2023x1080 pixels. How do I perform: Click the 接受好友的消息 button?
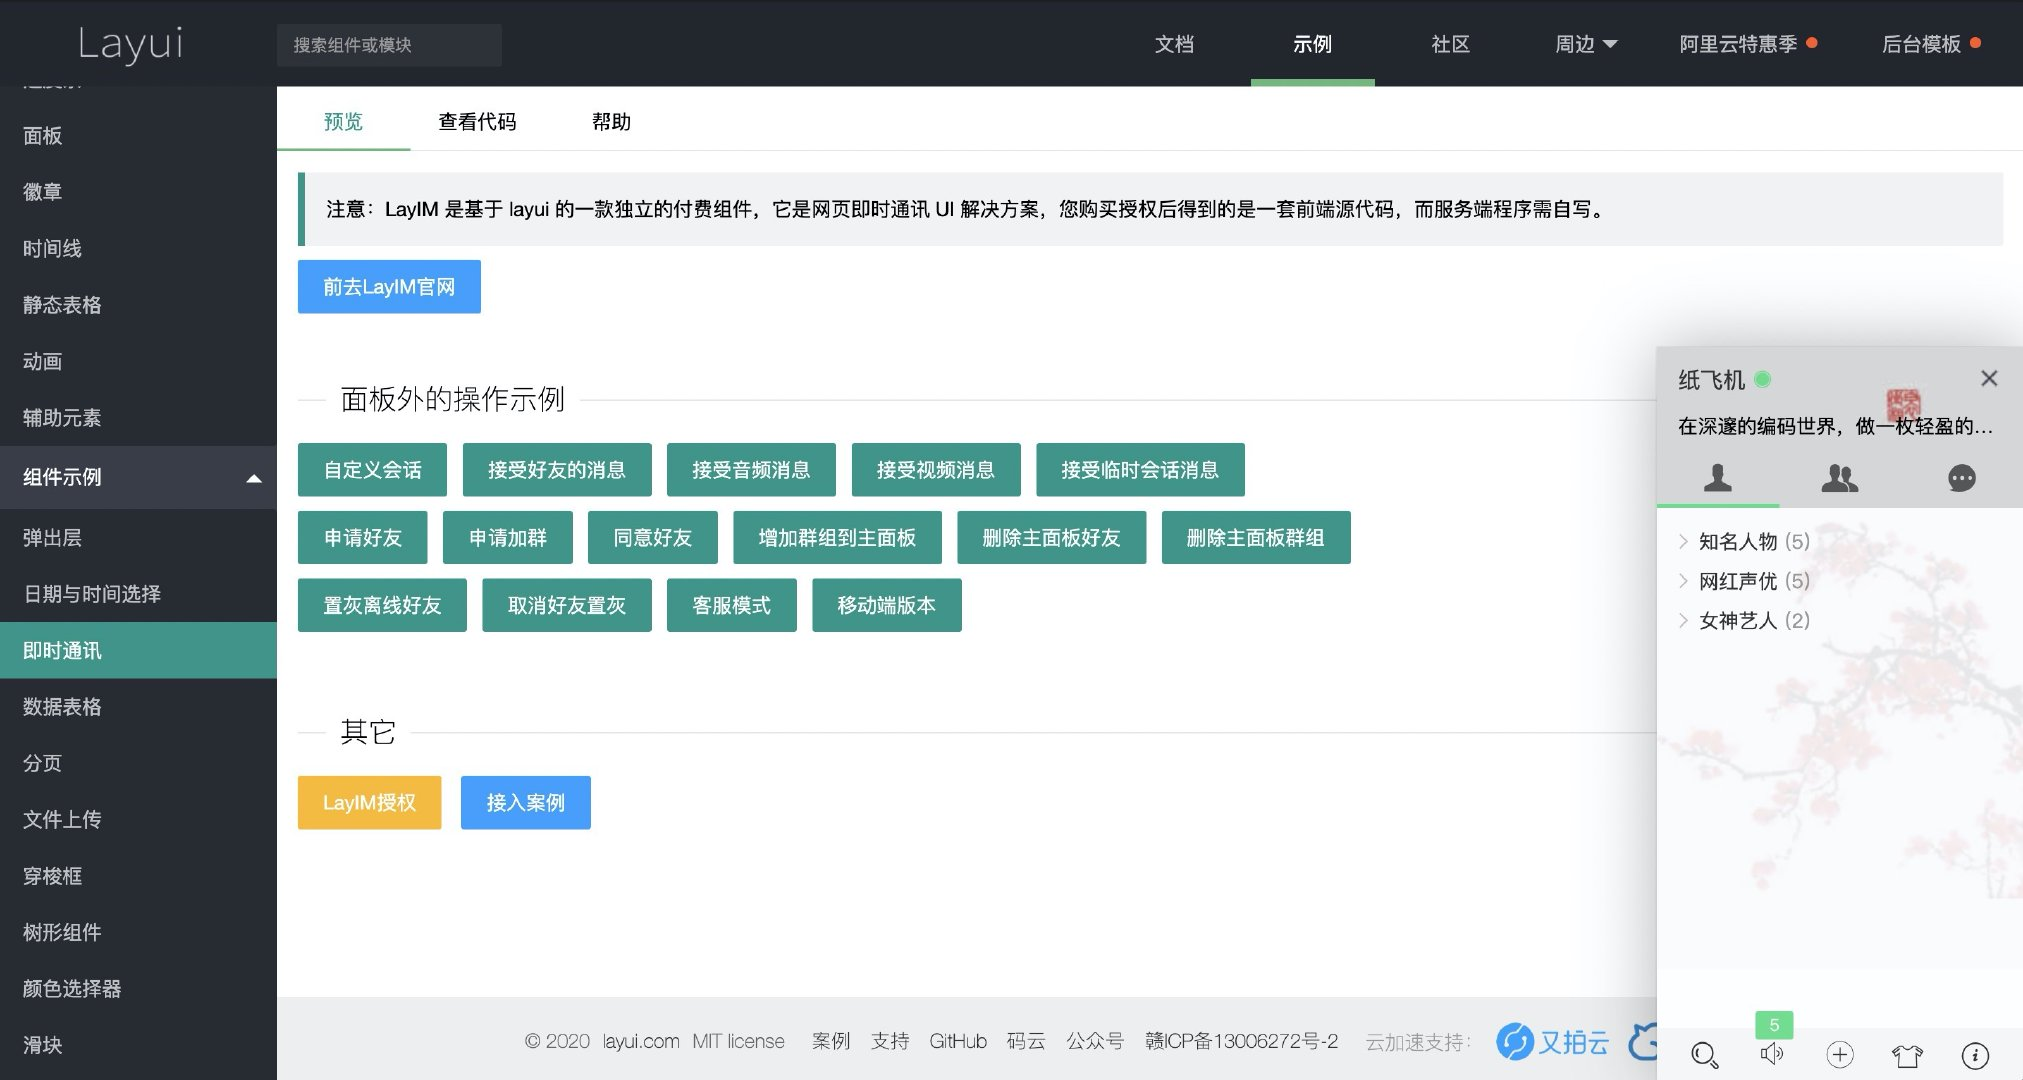(557, 470)
